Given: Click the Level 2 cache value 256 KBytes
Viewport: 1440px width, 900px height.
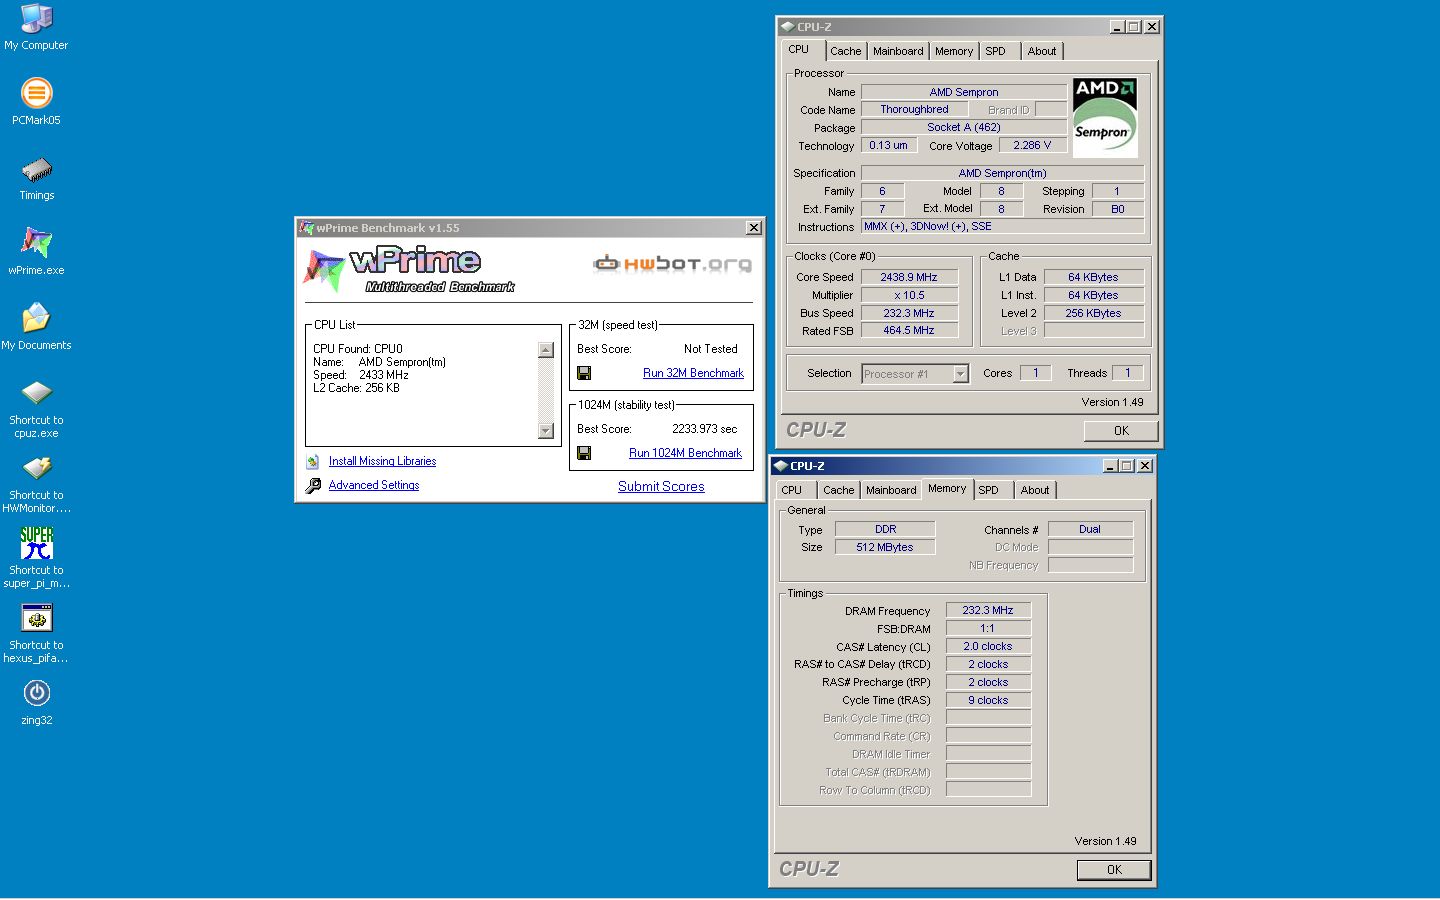Looking at the screenshot, I should pos(1093,313).
